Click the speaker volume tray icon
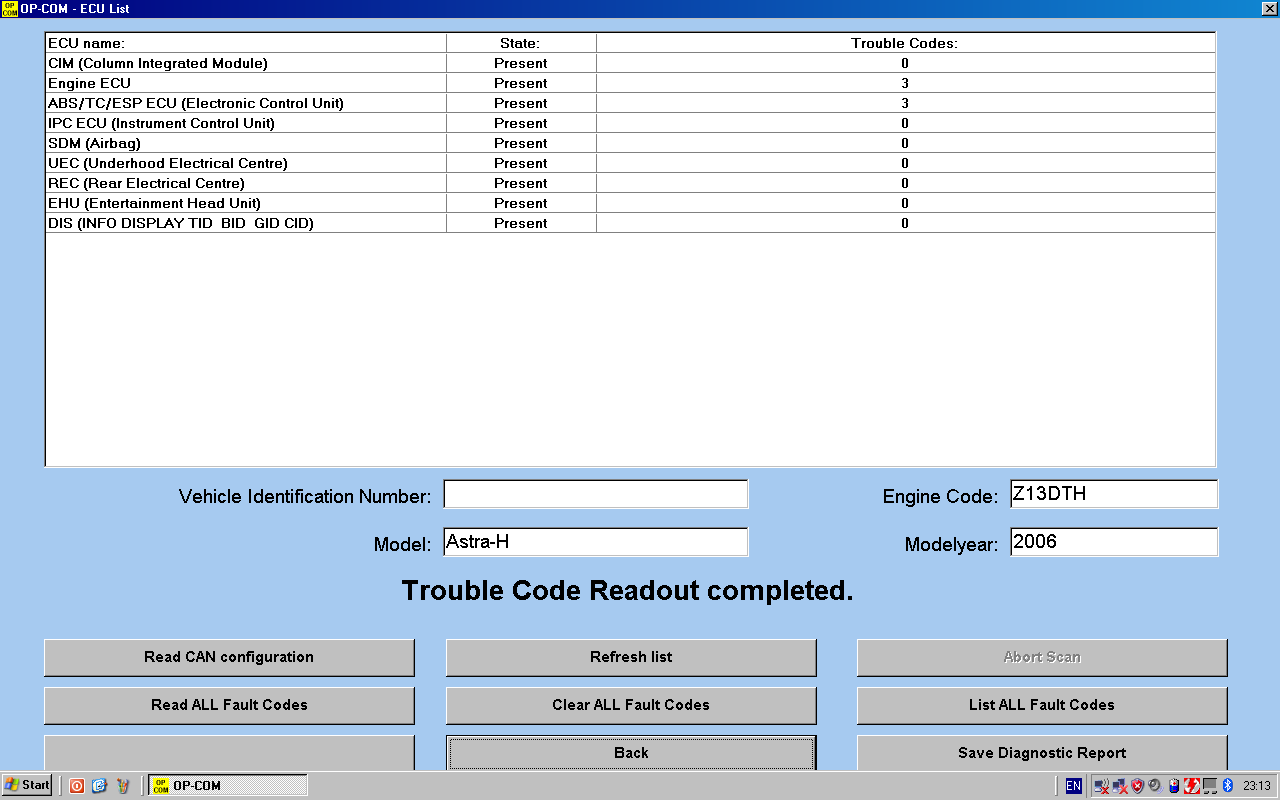Image resolution: width=1280 pixels, height=800 pixels. 1156,786
